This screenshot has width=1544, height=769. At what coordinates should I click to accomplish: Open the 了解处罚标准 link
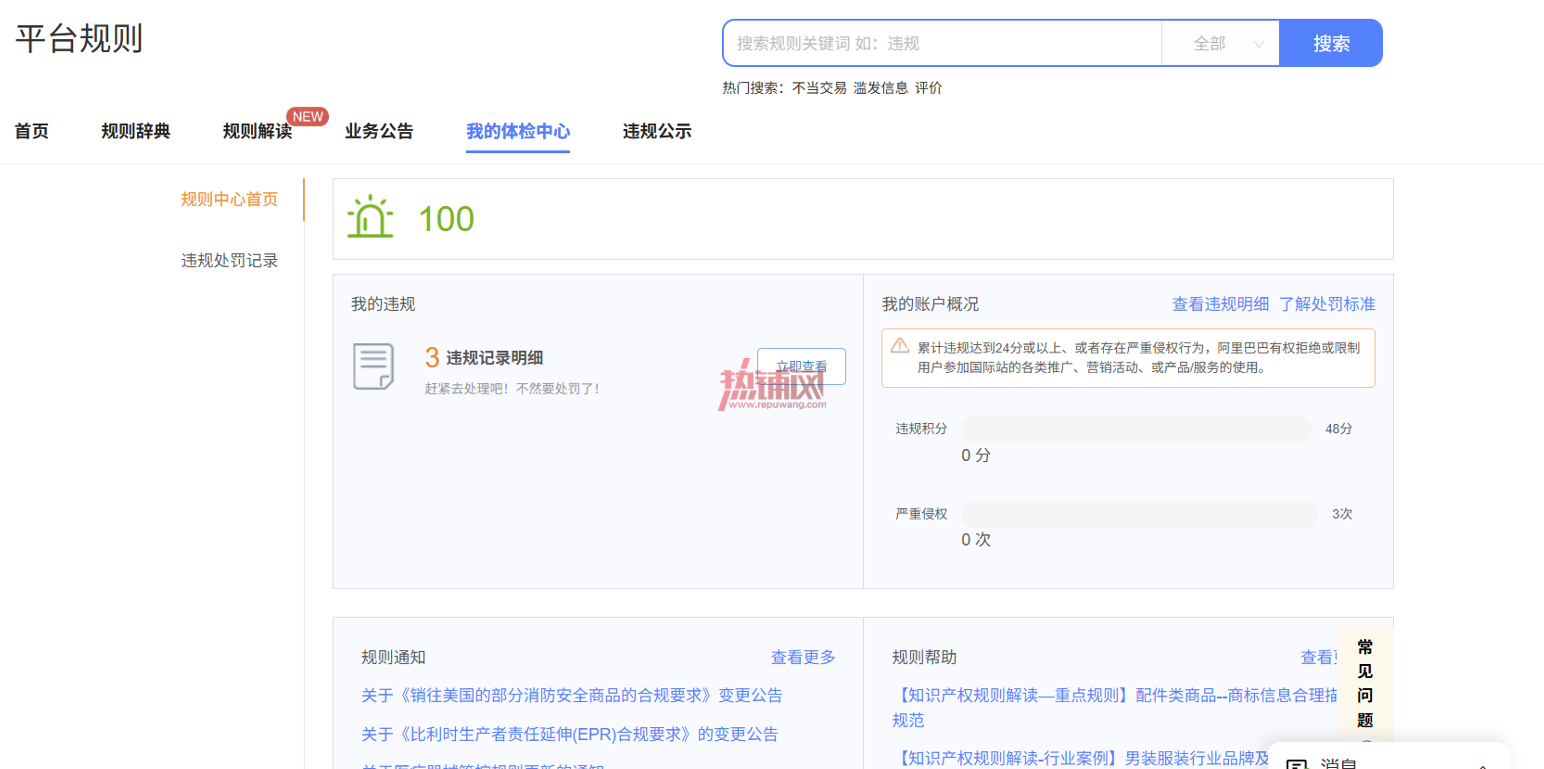point(1327,304)
